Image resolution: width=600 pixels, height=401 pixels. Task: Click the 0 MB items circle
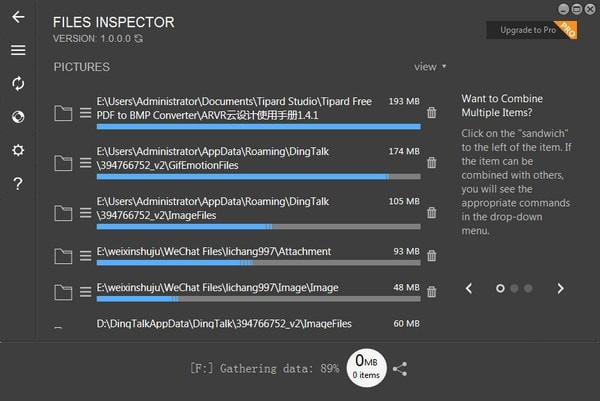(367, 367)
